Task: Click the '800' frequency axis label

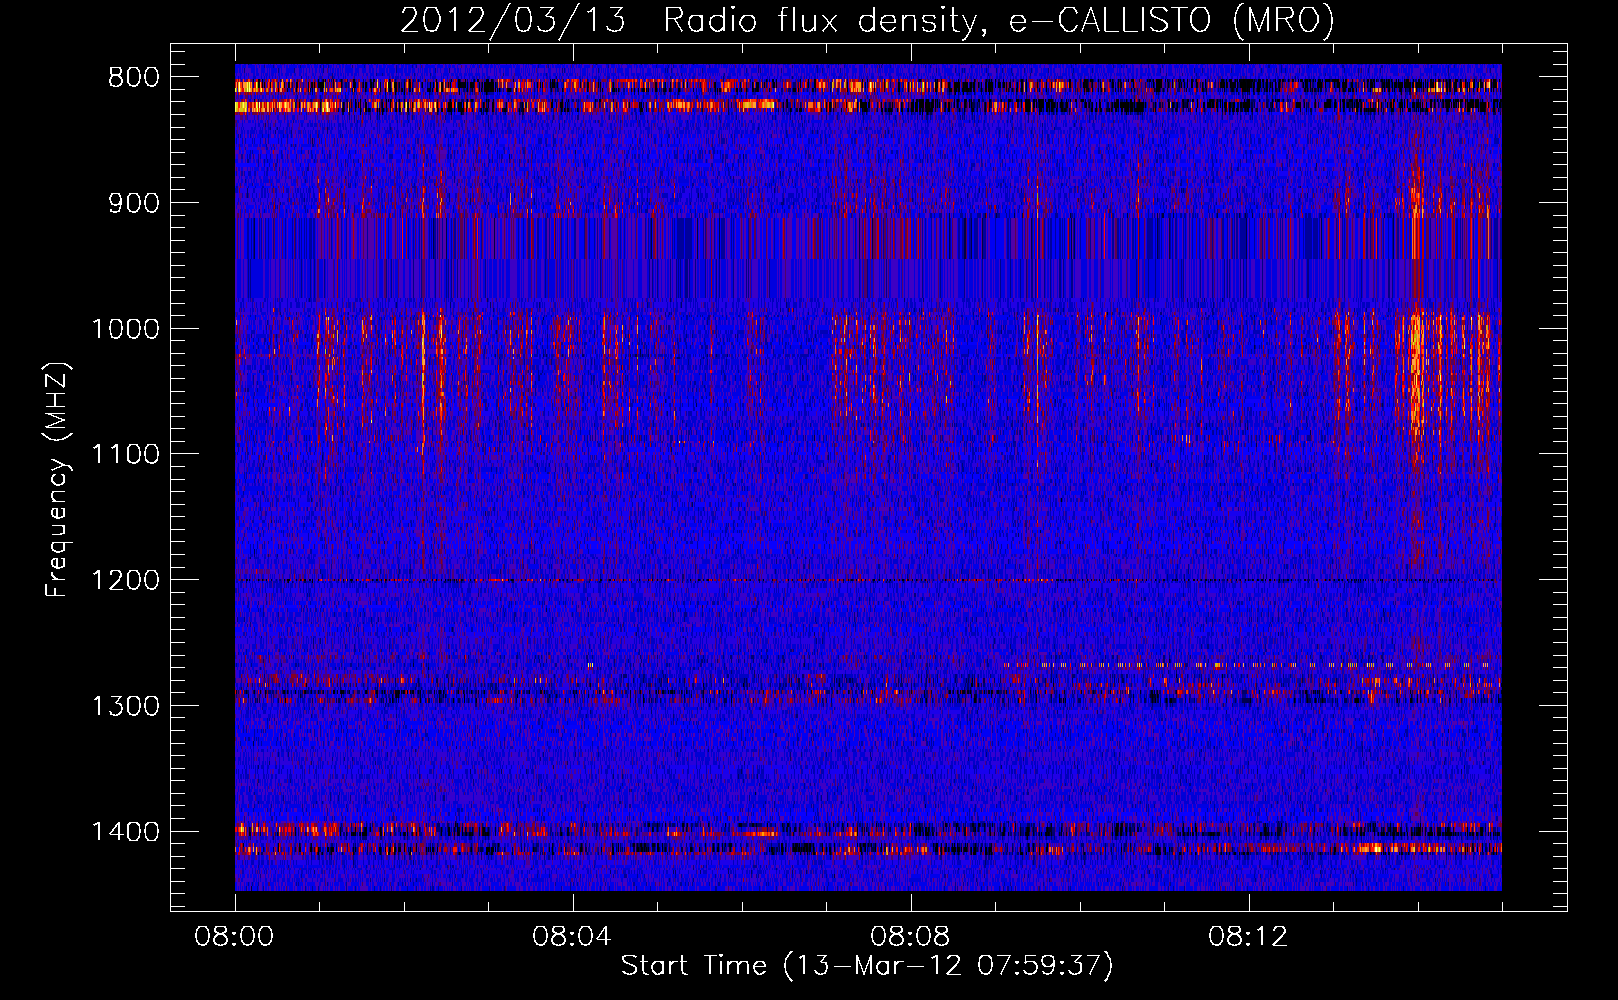Action: click(133, 78)
